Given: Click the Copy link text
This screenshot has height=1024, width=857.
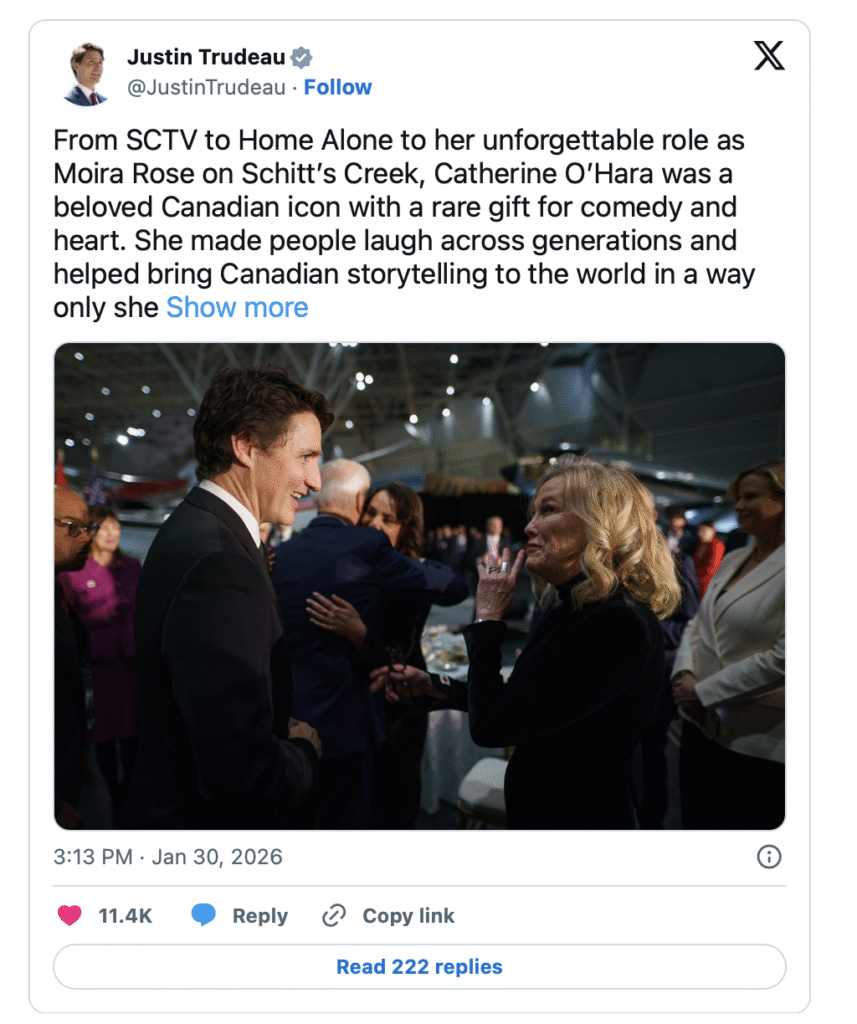Looking at the screenshot, I should click(408, 915).
